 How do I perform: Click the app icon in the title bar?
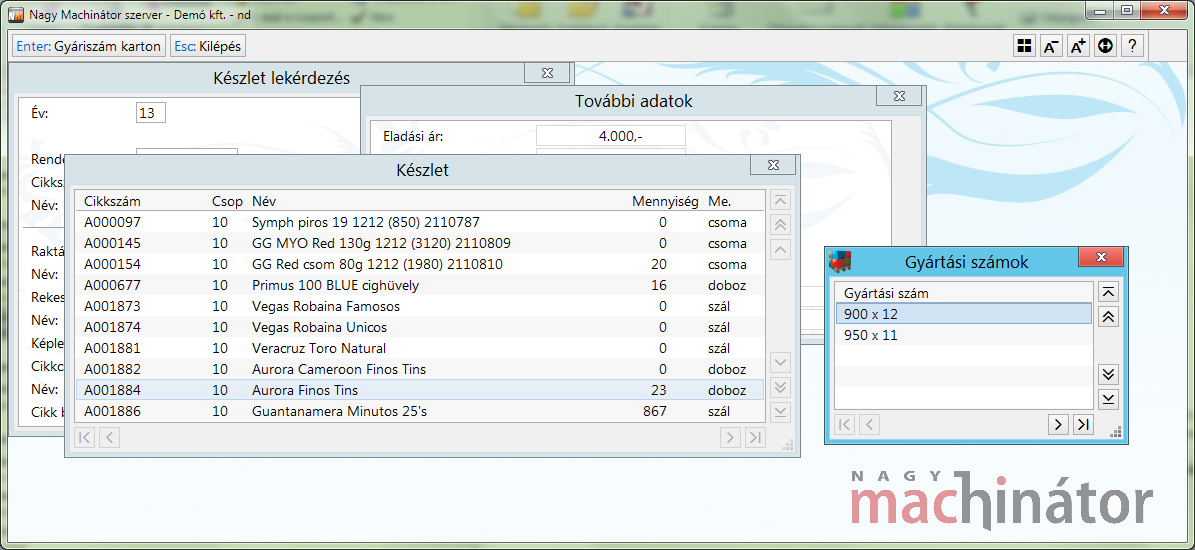(x=16, y=14)
